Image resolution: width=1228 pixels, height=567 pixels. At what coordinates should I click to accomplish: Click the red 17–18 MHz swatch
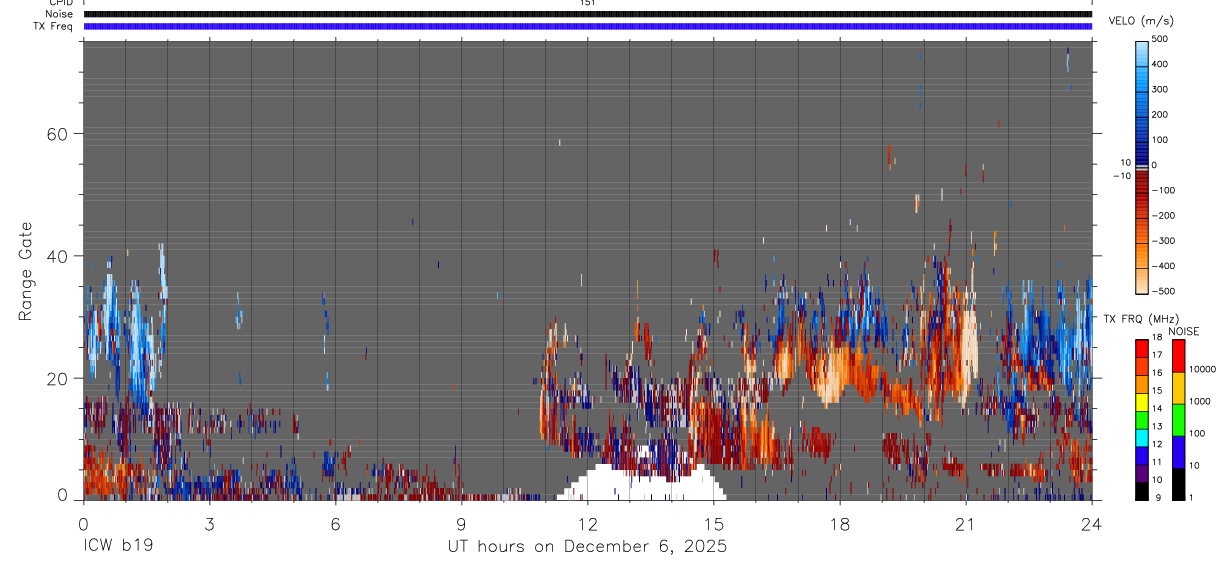pyautogui.click(x=1142, y=348)
